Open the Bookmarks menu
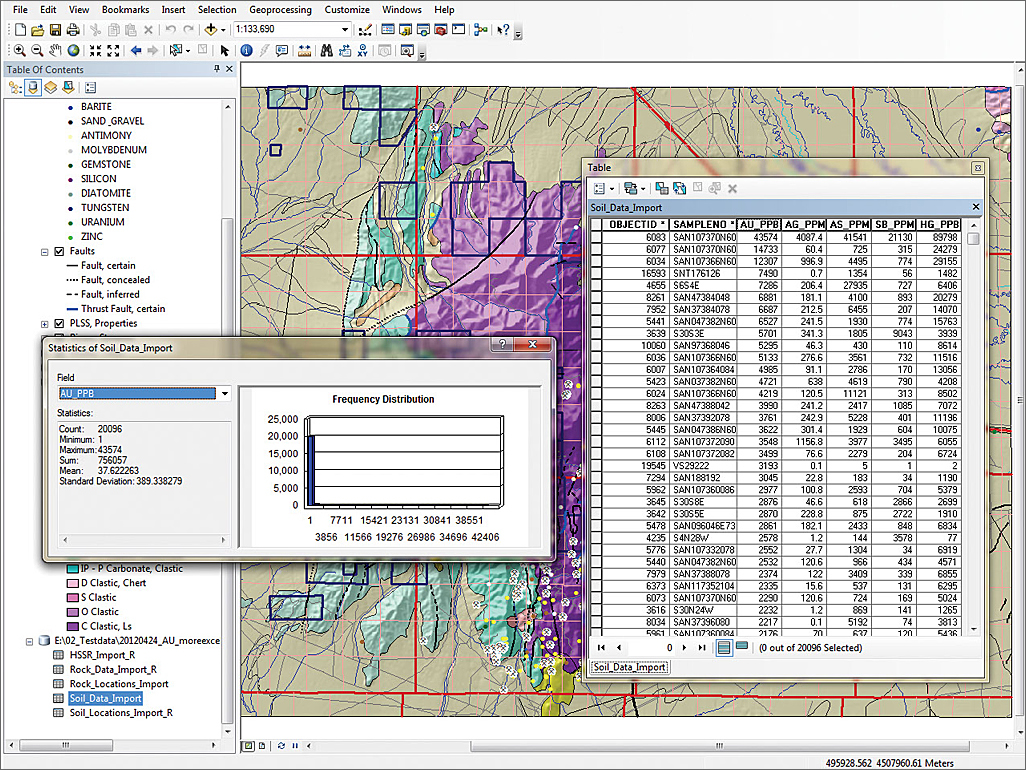The image size is (1026, 770). coord(125,10)
